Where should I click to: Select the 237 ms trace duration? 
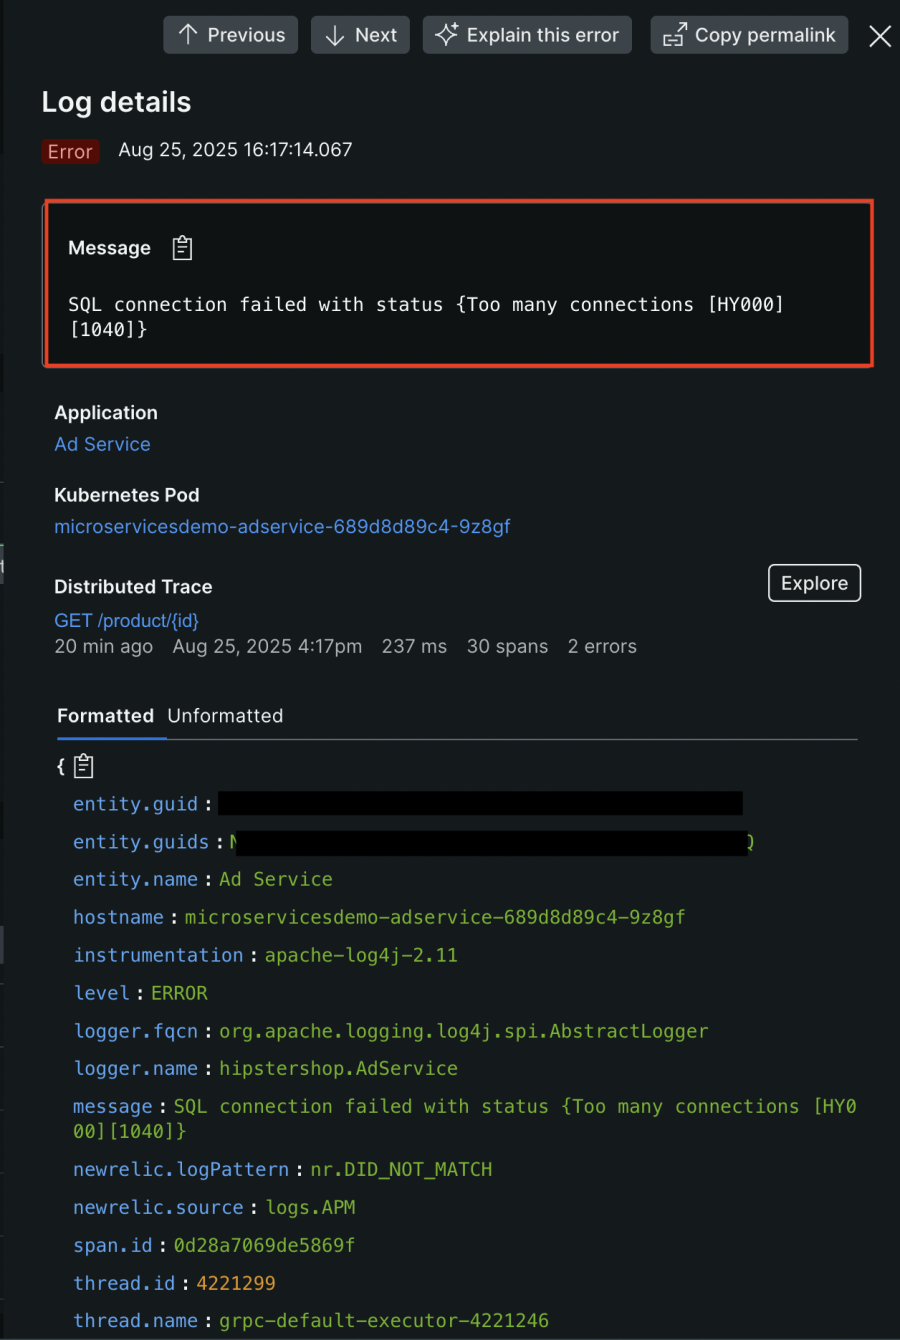[x=414, y=647]
